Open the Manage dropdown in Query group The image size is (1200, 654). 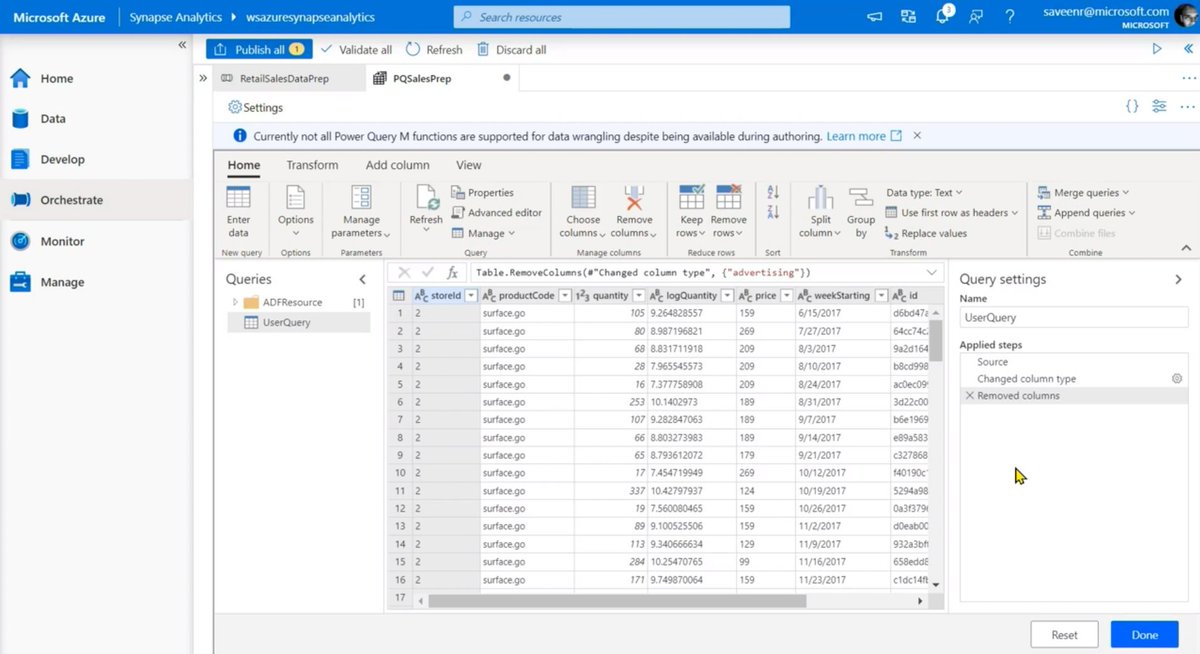[x=483, y=233]
